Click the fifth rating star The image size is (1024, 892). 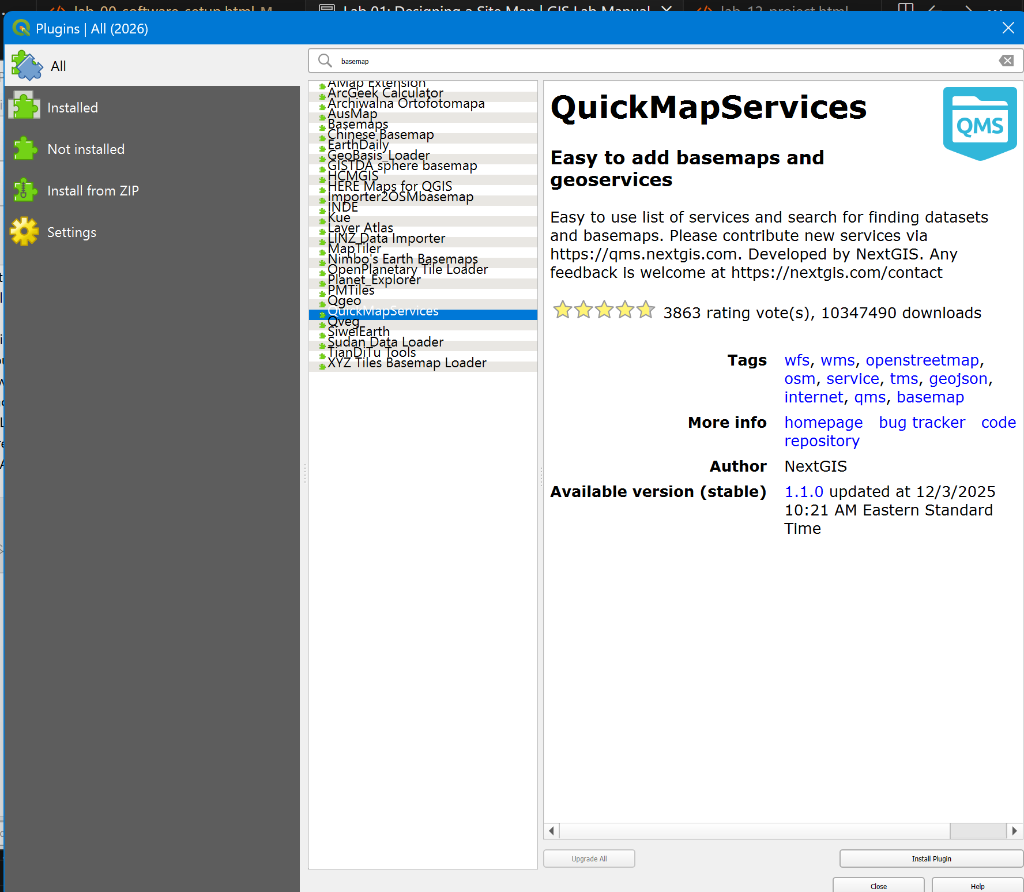(x=645, y=310)
